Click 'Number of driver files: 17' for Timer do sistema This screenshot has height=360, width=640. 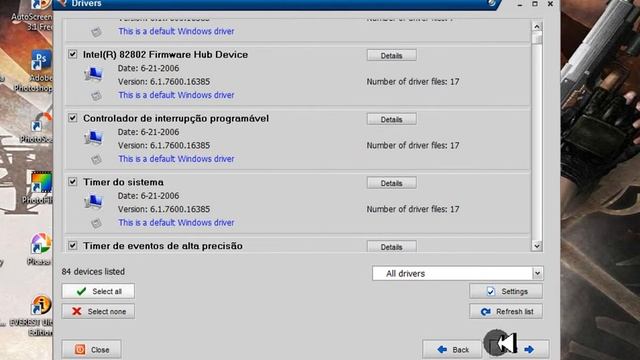click(x=413, y=209)
